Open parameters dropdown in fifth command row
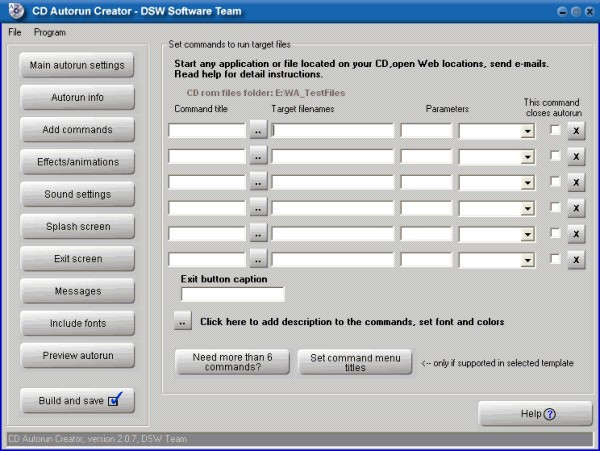600x451 pixels. [x=527, y=234]
